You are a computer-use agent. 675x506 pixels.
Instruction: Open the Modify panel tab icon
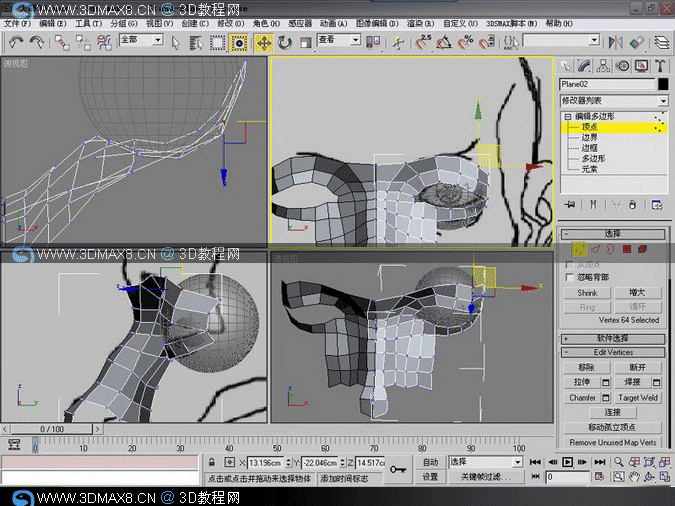(585, 66)
